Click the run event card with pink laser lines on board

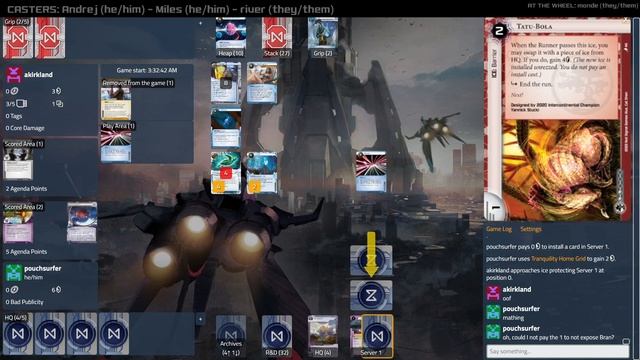[371, 171]
